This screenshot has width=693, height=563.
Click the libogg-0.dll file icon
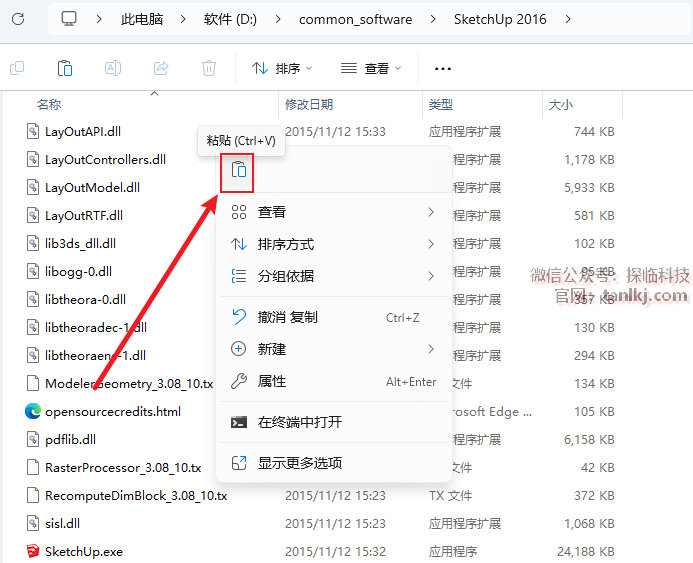(x=33, y=271)
